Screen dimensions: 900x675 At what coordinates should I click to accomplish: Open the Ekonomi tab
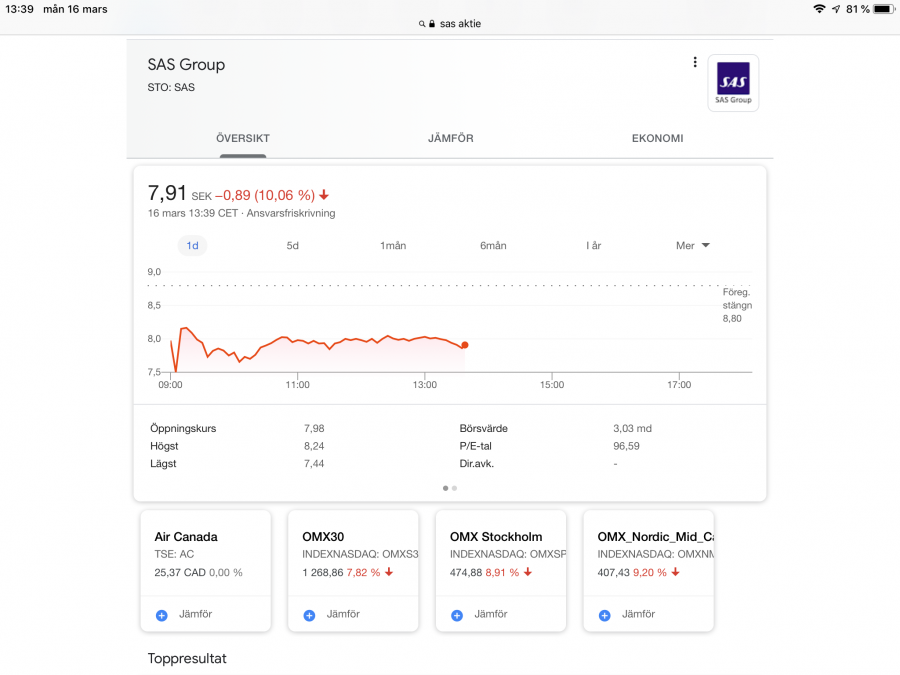pos(657,139)
